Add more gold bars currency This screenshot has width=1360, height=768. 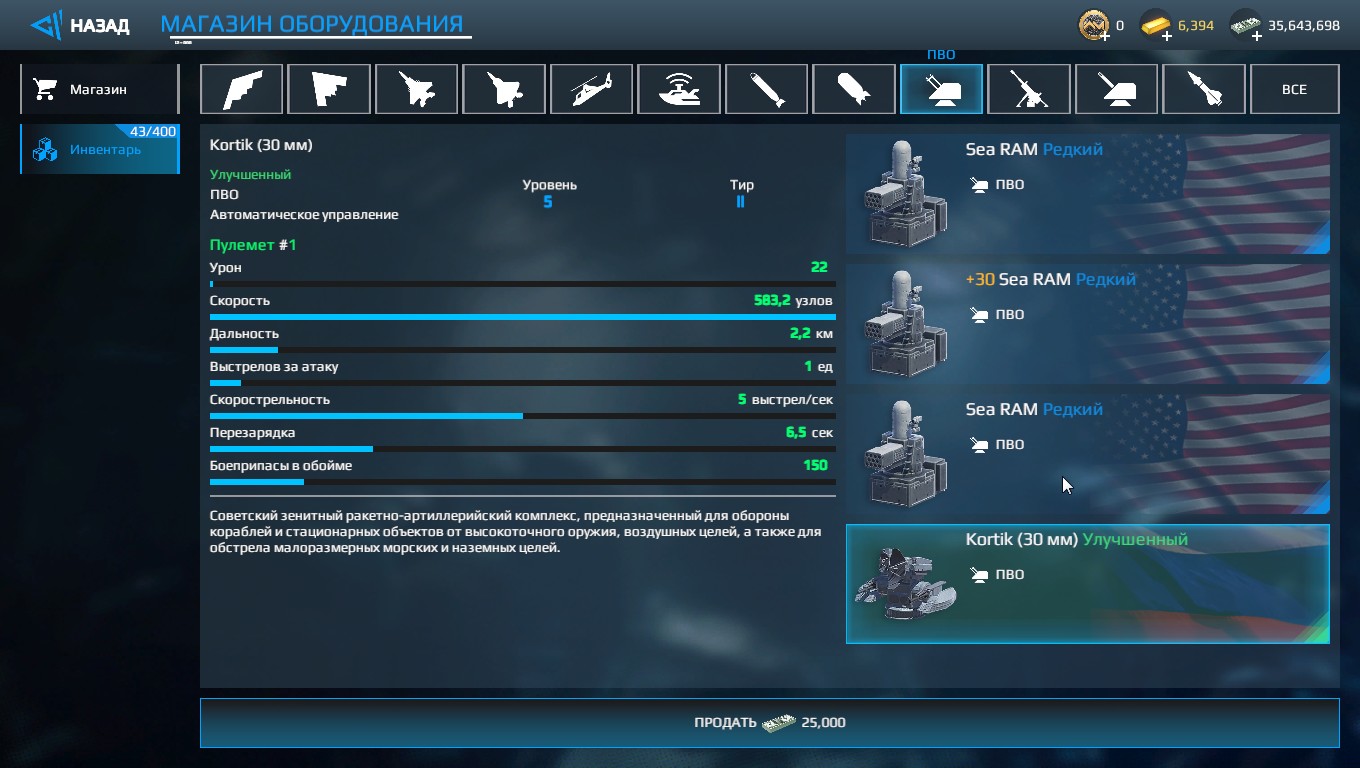point(1166,36)
